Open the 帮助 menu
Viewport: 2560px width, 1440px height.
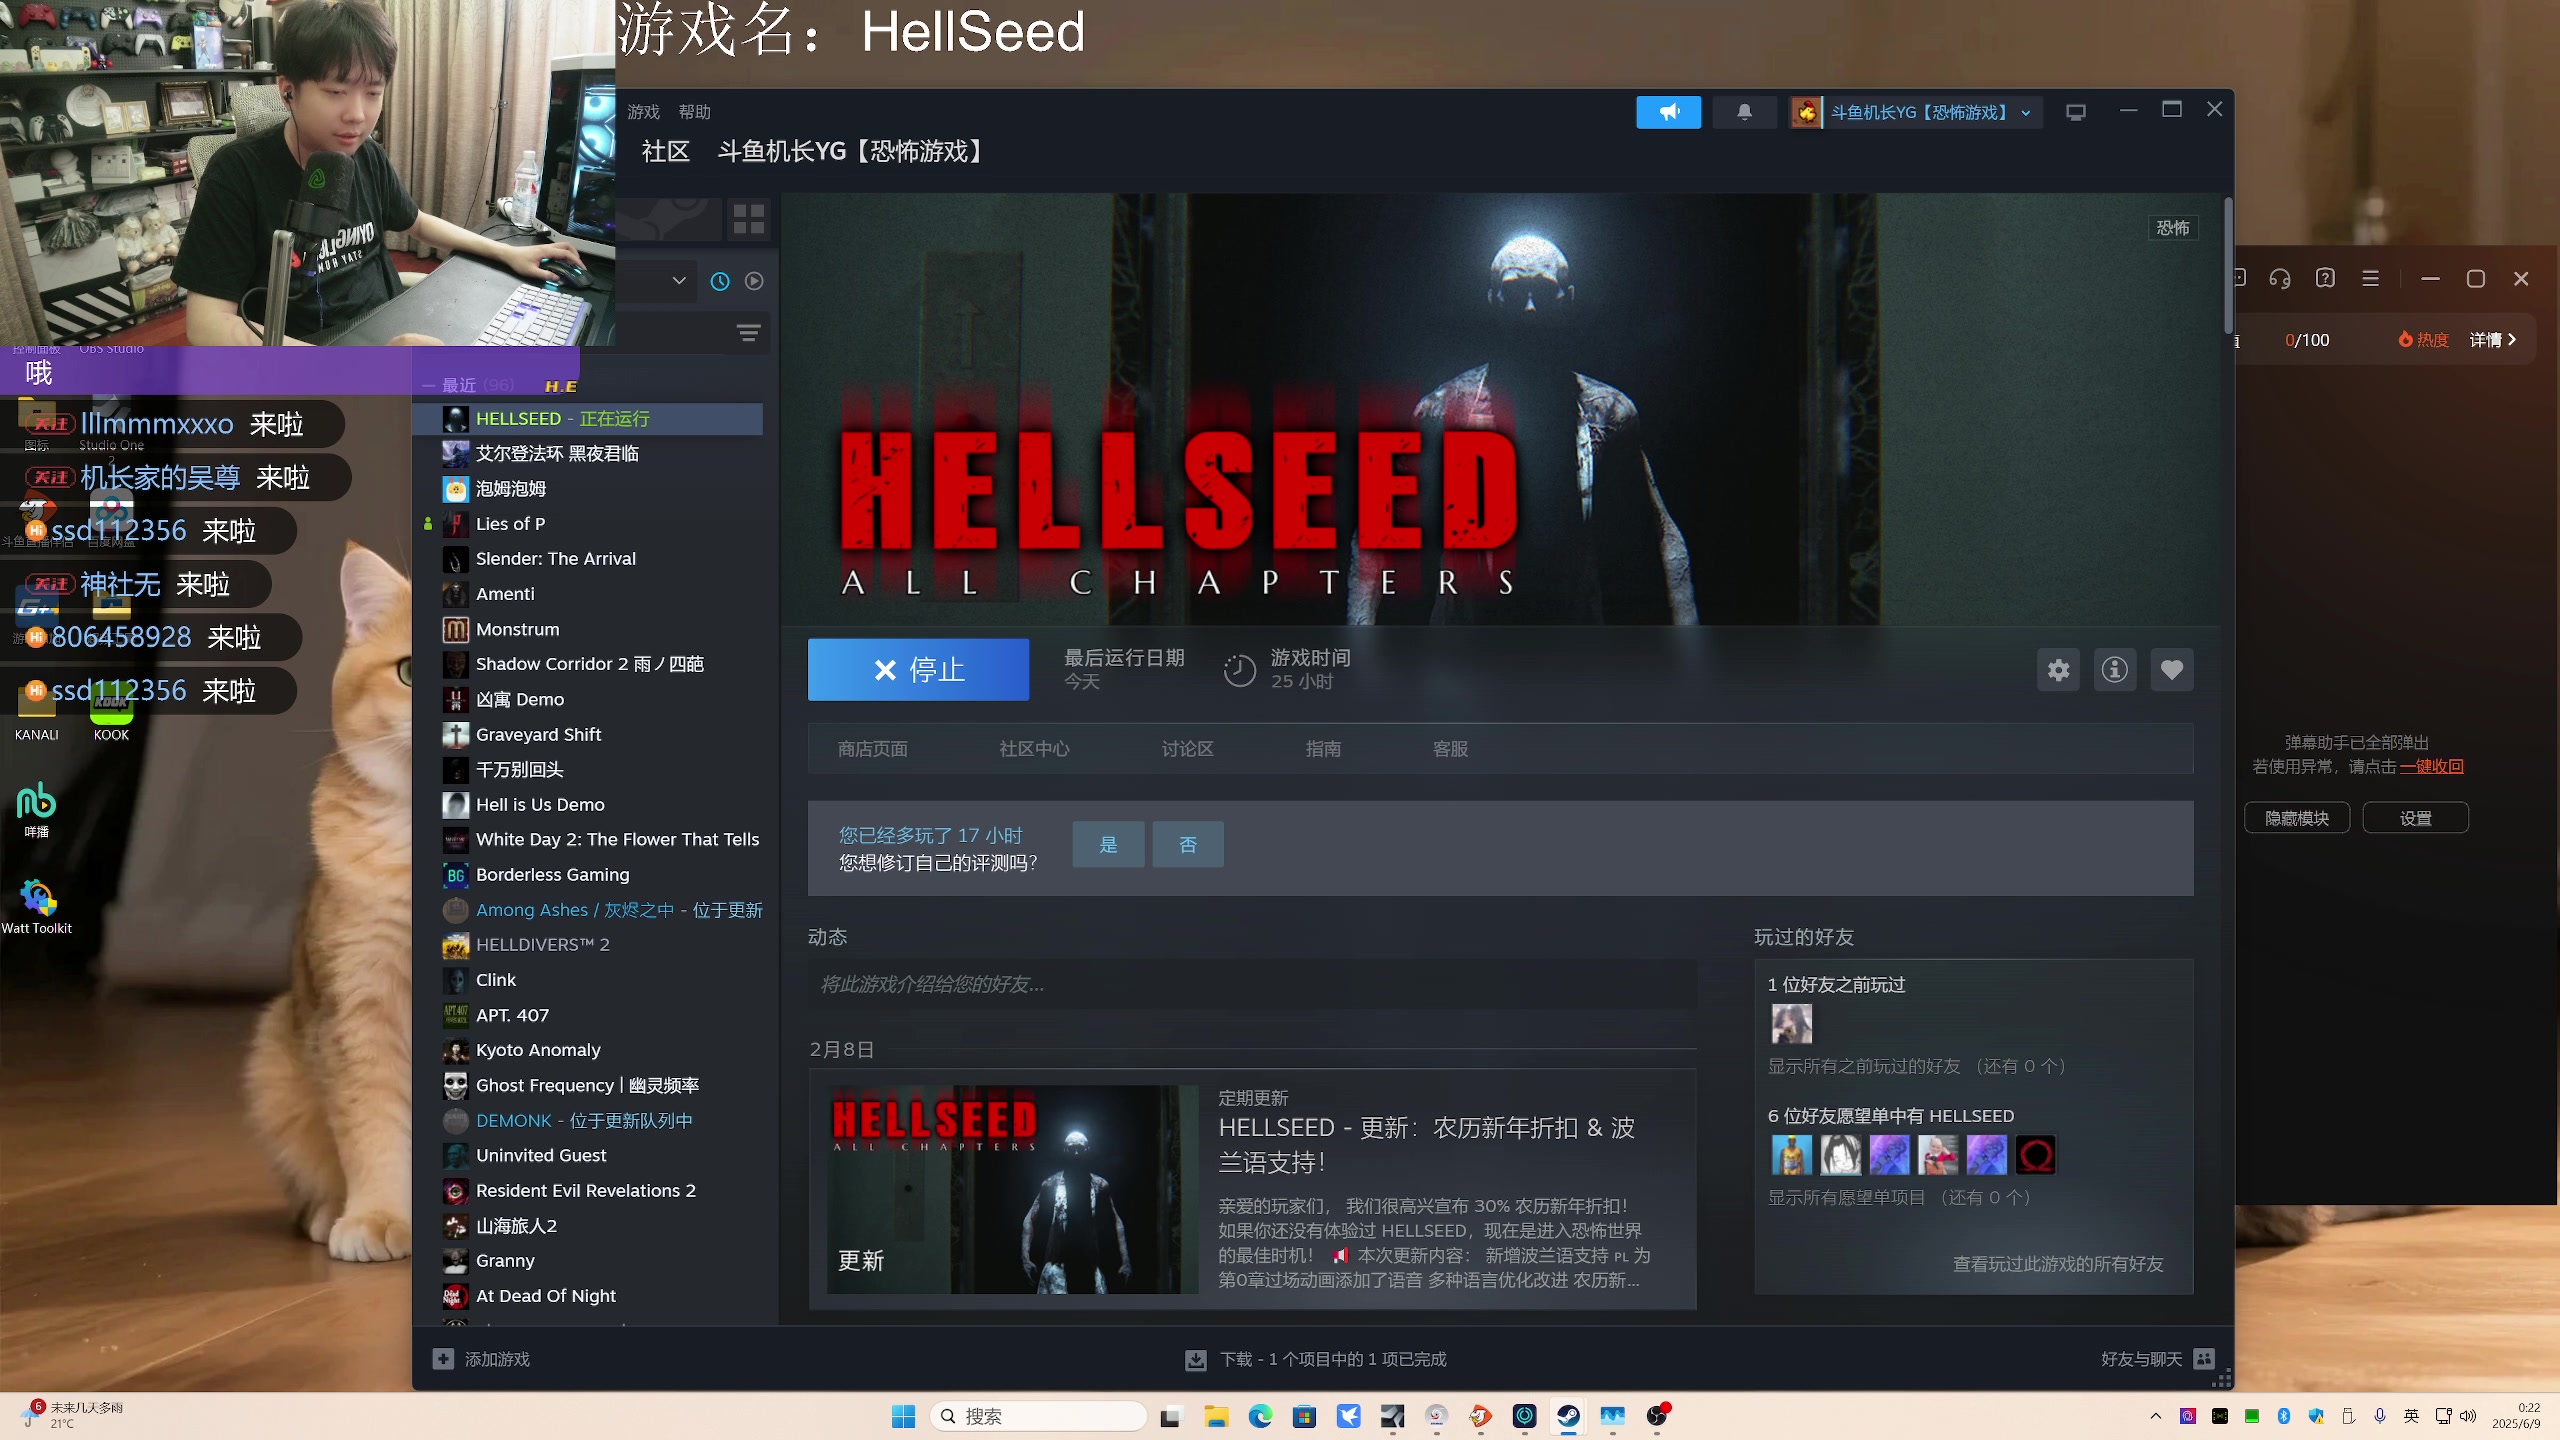[x=694, y=112]
